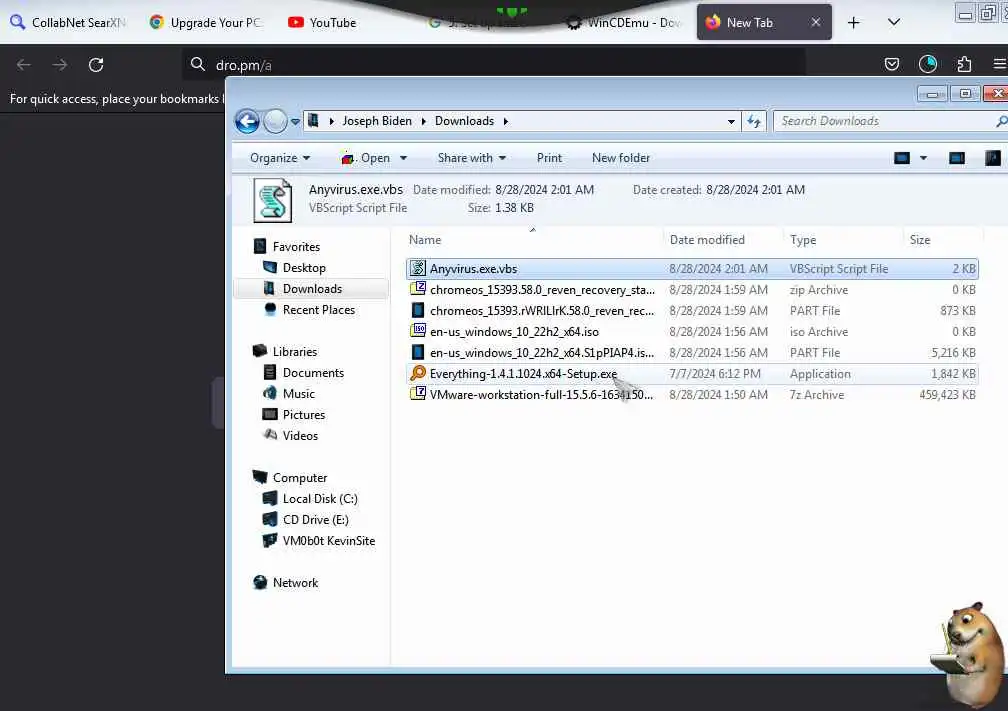
Task: Click the Explorer help icon
Action: [993, 158]
